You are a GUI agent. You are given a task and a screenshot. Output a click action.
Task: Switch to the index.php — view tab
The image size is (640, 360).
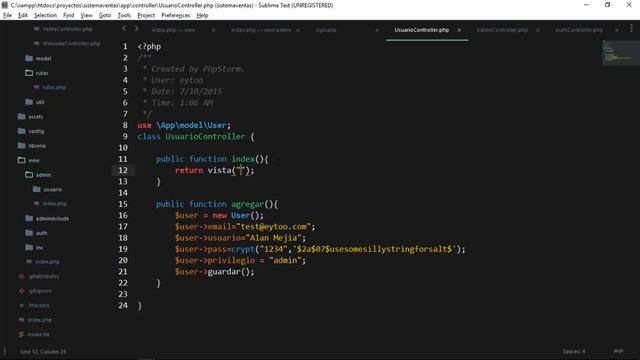point(173,30)
